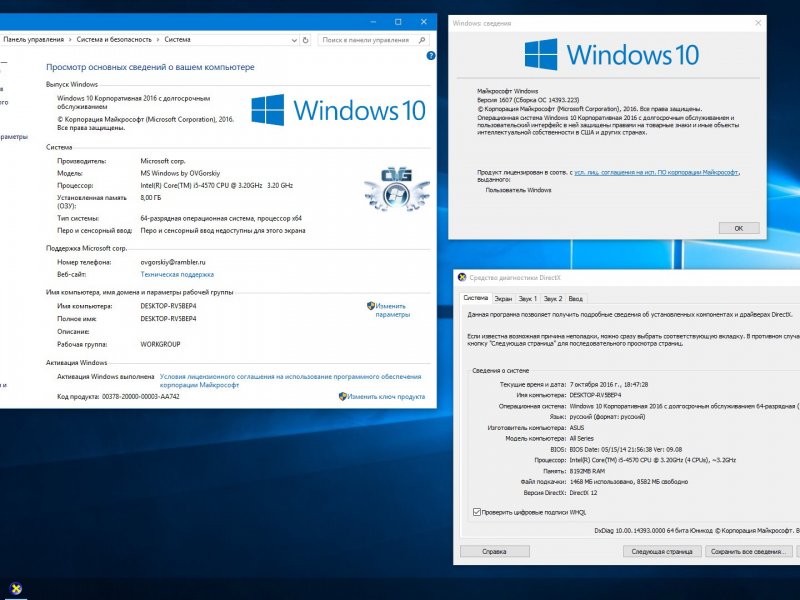Viewport: 800px width, 600px height.
Task: Click the "All Series" computer model value
Action: pos(582,439)
